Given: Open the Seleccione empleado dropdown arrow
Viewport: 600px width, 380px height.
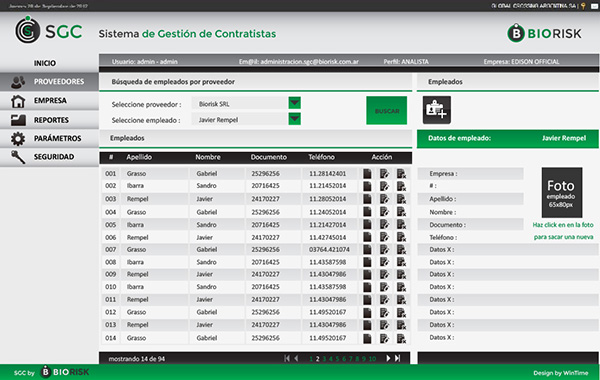Looking at the screenshot, I should point(294,119).
